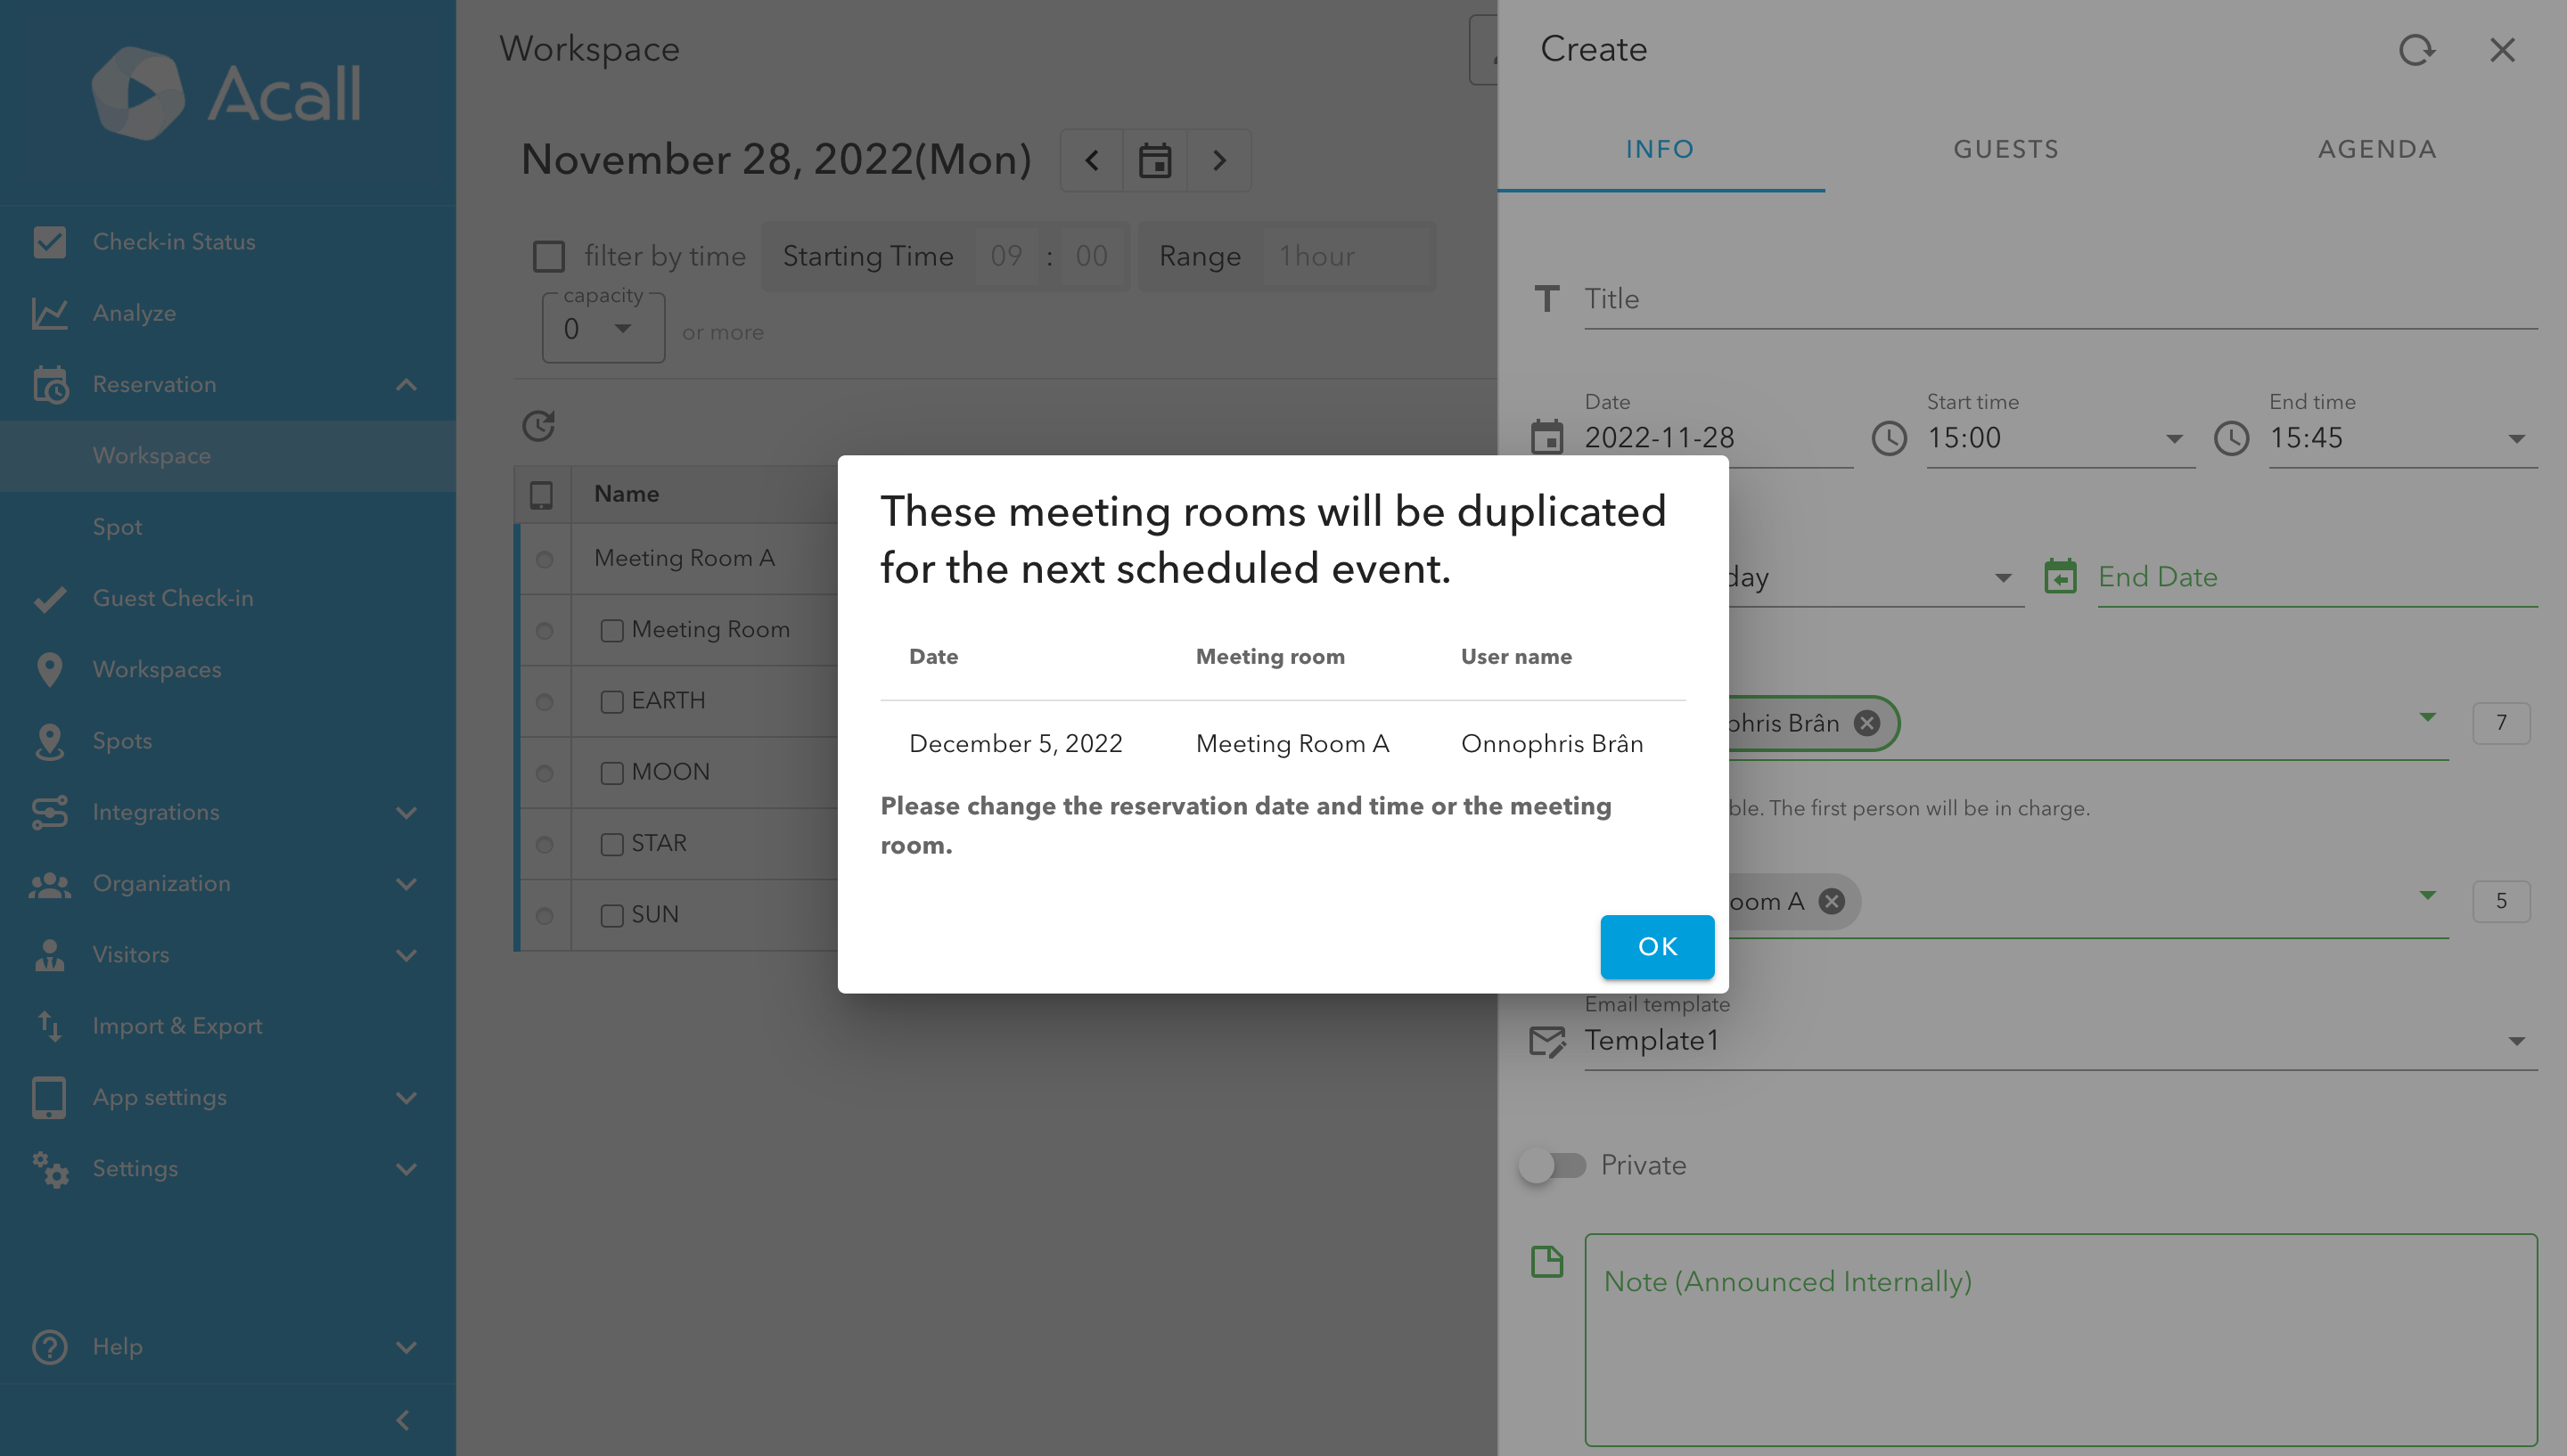Open Spot under Reservation menu
This screenshot has width=2567, height=1456.
point(118,527)
